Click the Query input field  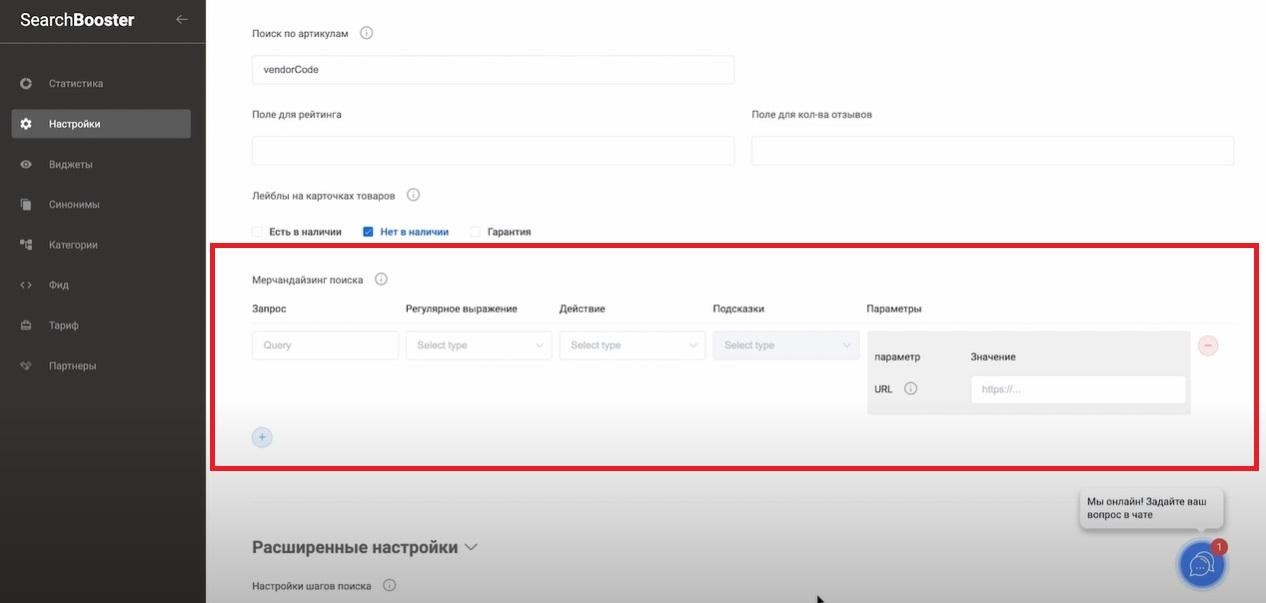tap(325, 345)
